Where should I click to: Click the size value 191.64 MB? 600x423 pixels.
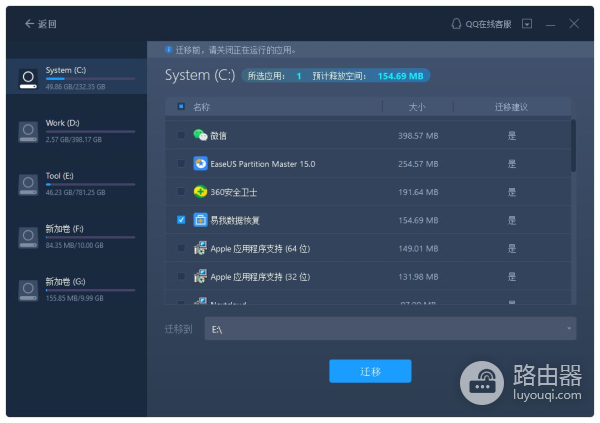click(418, 192)
